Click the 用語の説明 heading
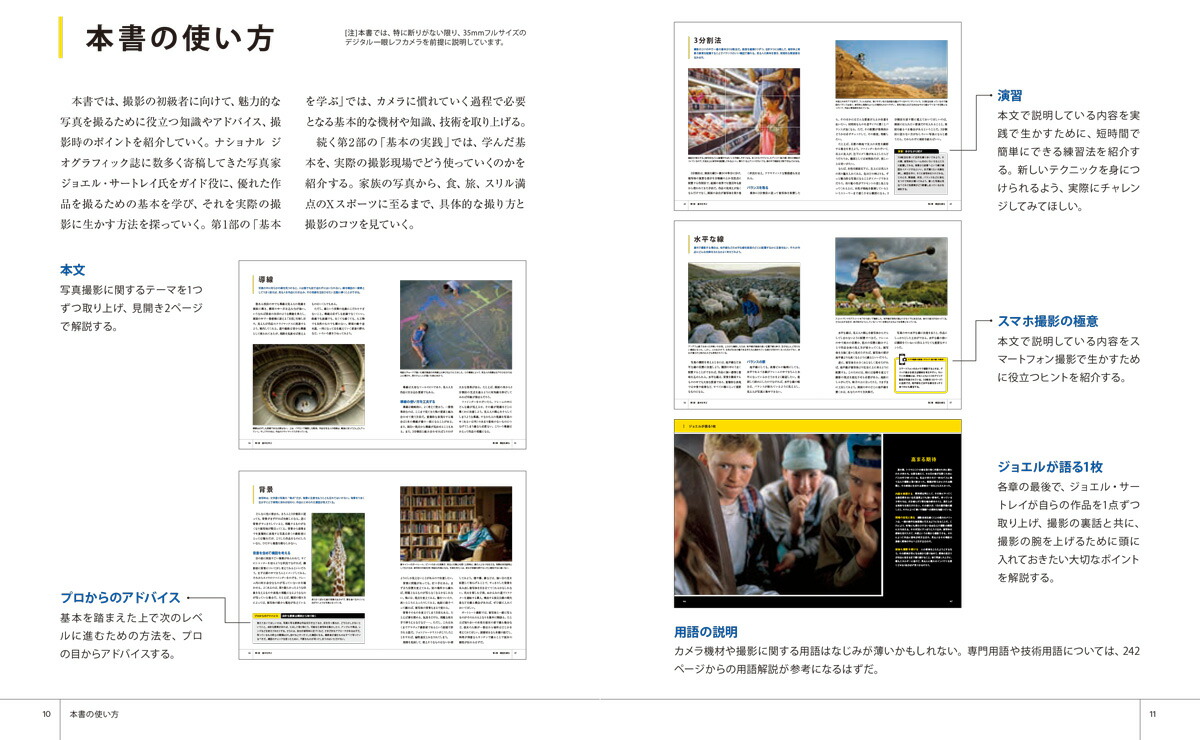 click(x=705, y=631)
